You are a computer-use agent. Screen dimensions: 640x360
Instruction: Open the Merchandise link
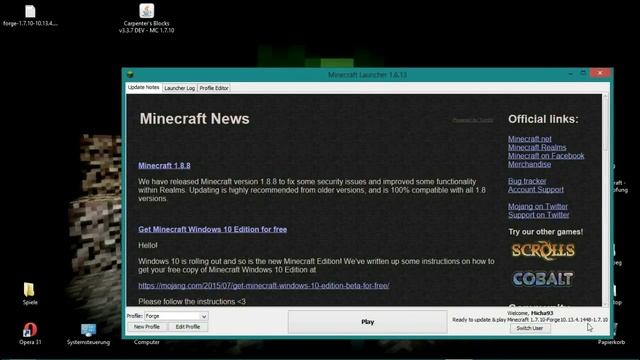(x=529, y=164)
